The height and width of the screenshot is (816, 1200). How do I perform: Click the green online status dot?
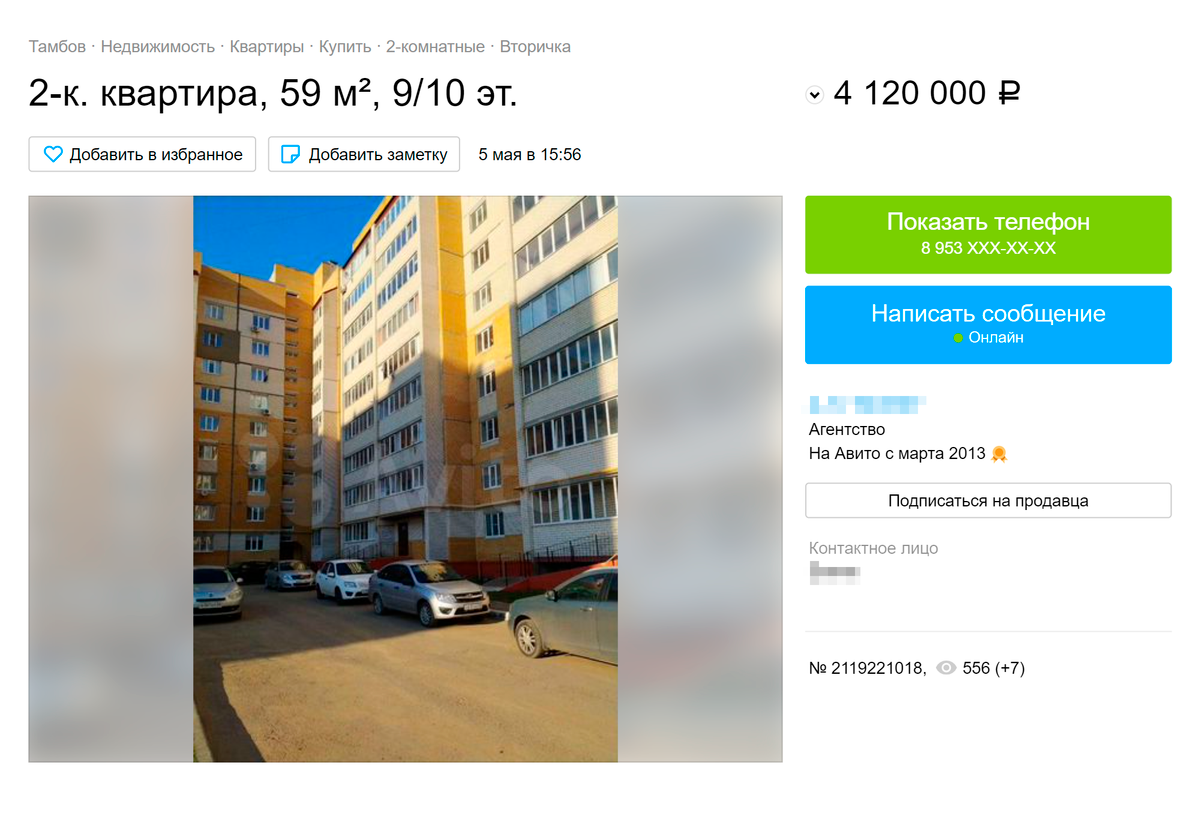(x=958, y=338)
